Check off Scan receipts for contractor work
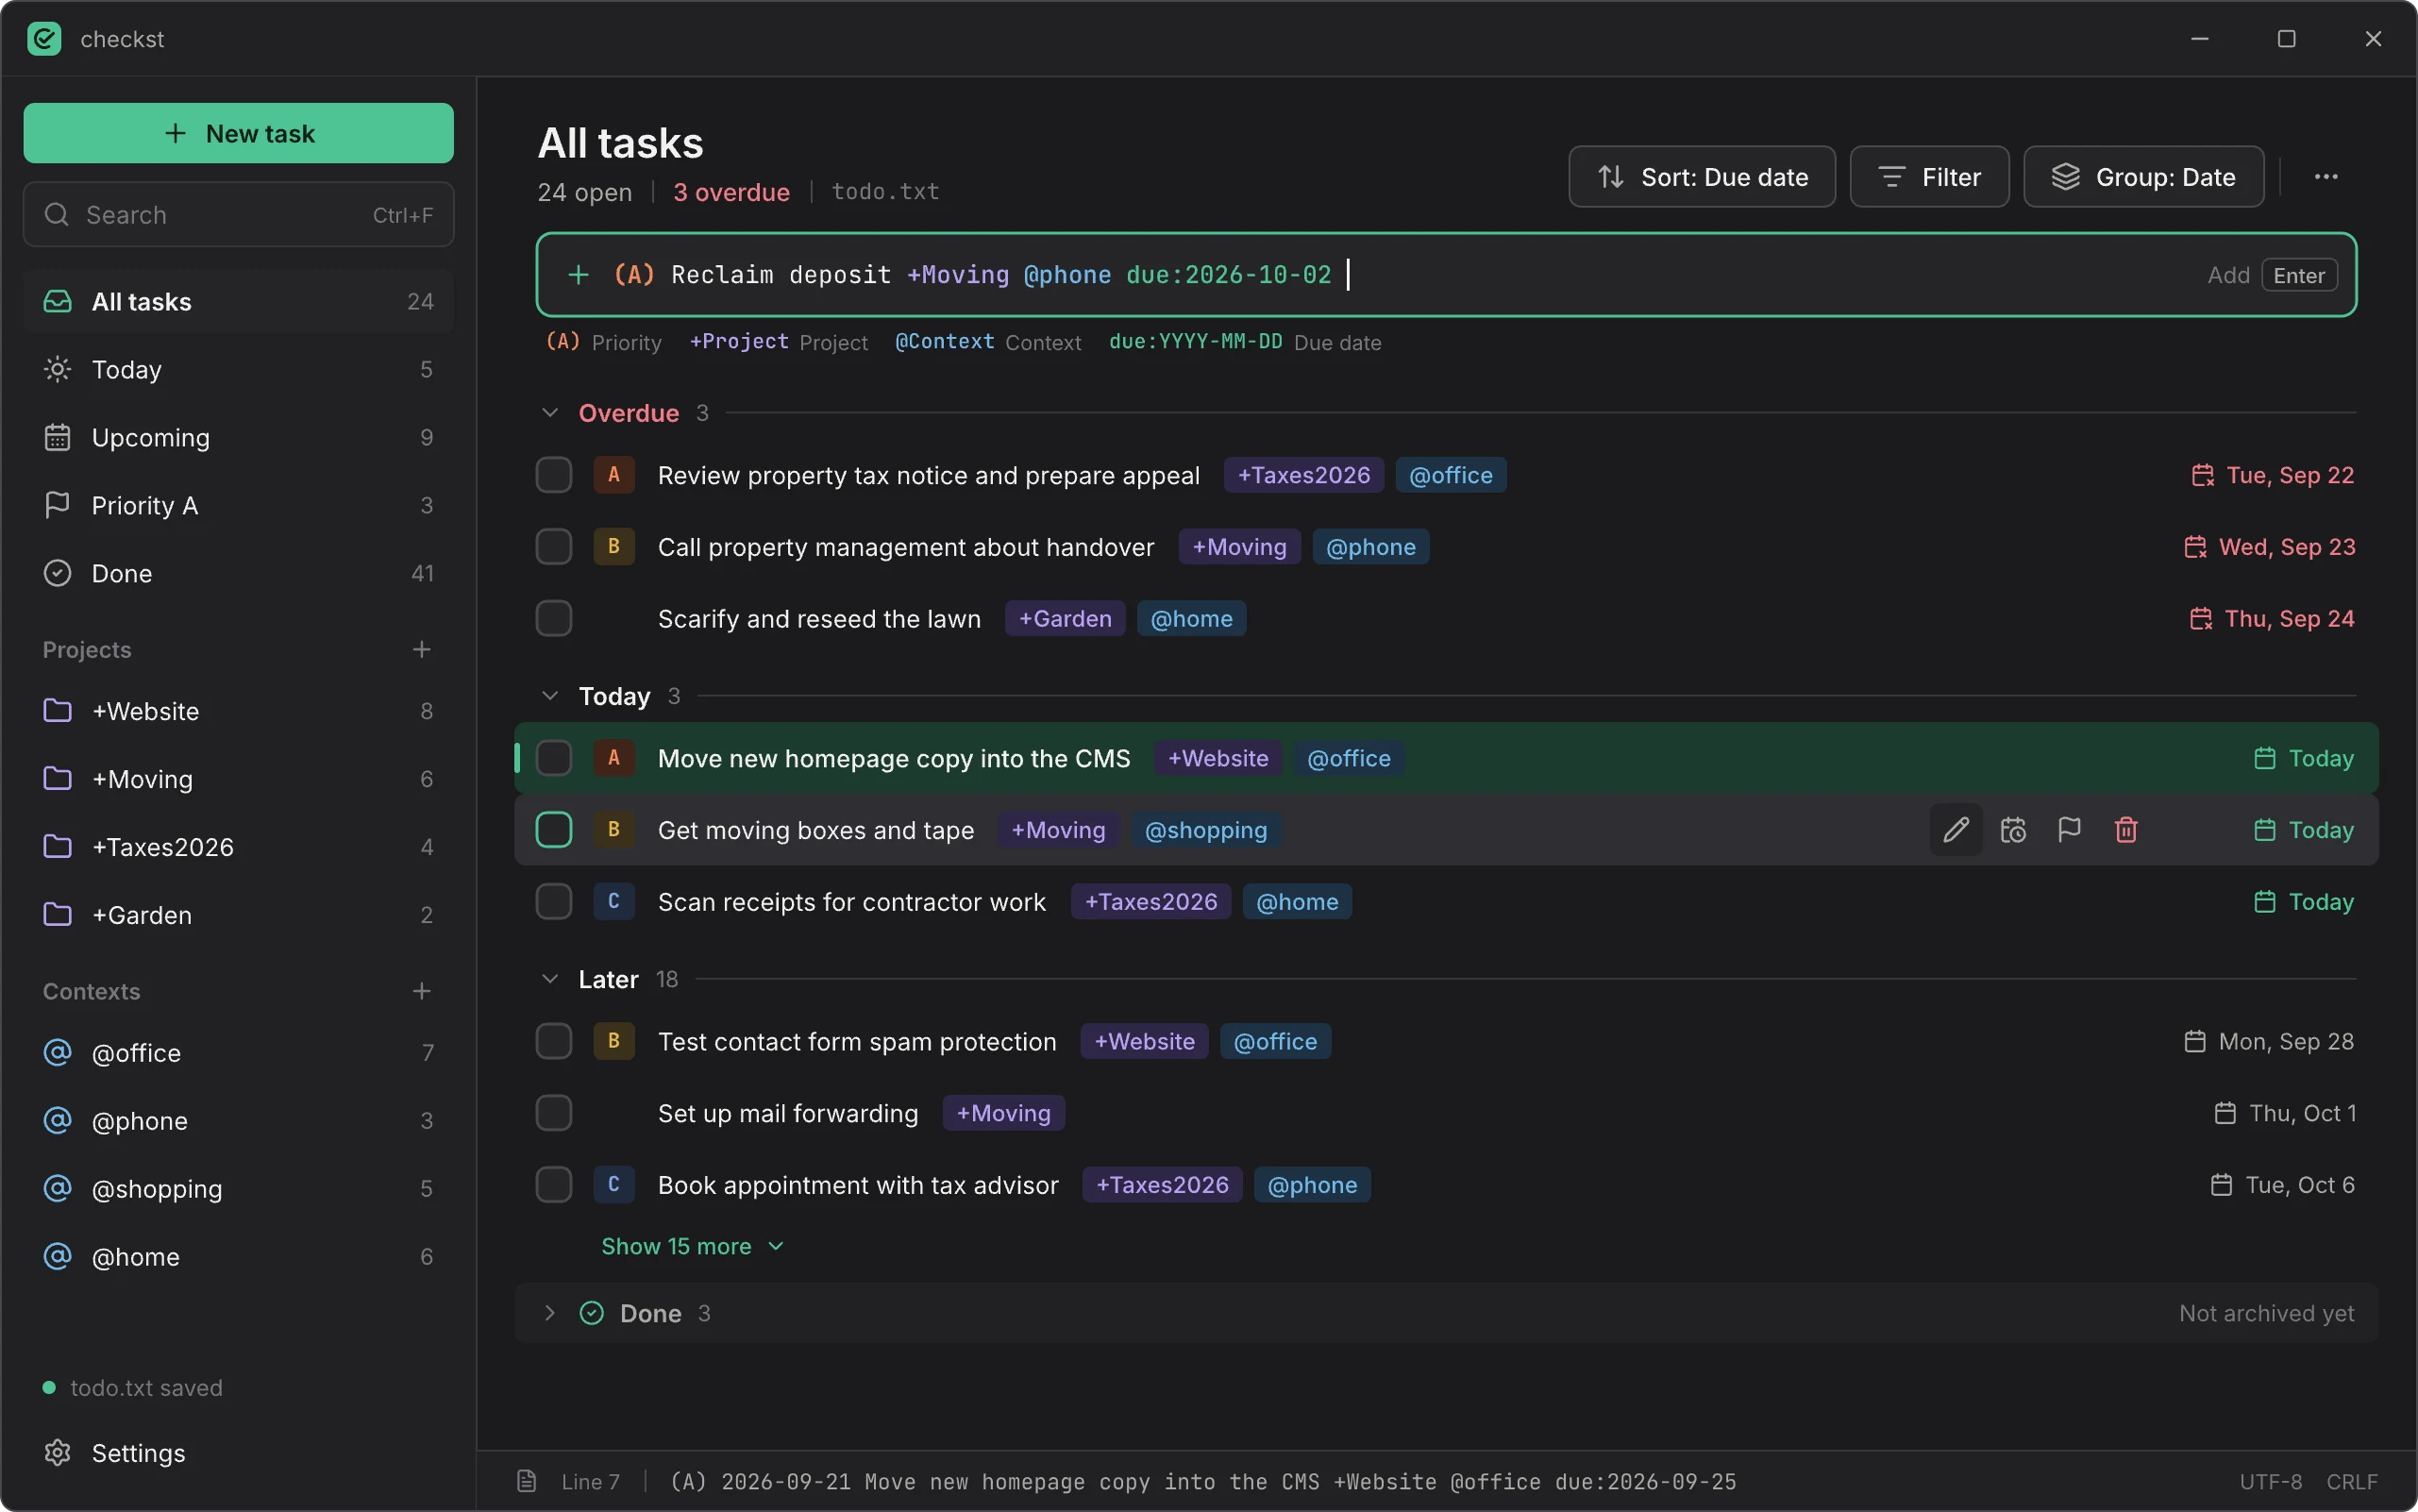The width and height of the screenshot is (2418, 1512). (x=553, y=902)
